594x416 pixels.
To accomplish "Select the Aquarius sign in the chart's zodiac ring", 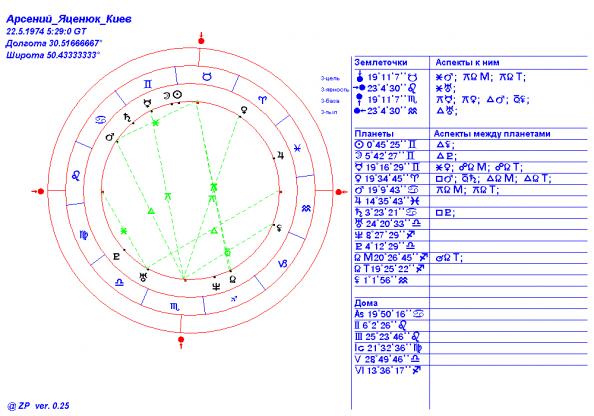I will pyautogui.click(x=306, y=208).
